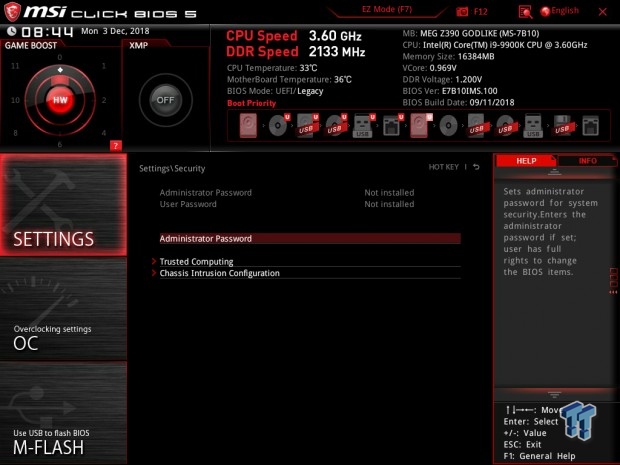Viewport: 620px width, 465px height.
Task: Select the first hard disk boot device without U badge
Action: point(248,126)
